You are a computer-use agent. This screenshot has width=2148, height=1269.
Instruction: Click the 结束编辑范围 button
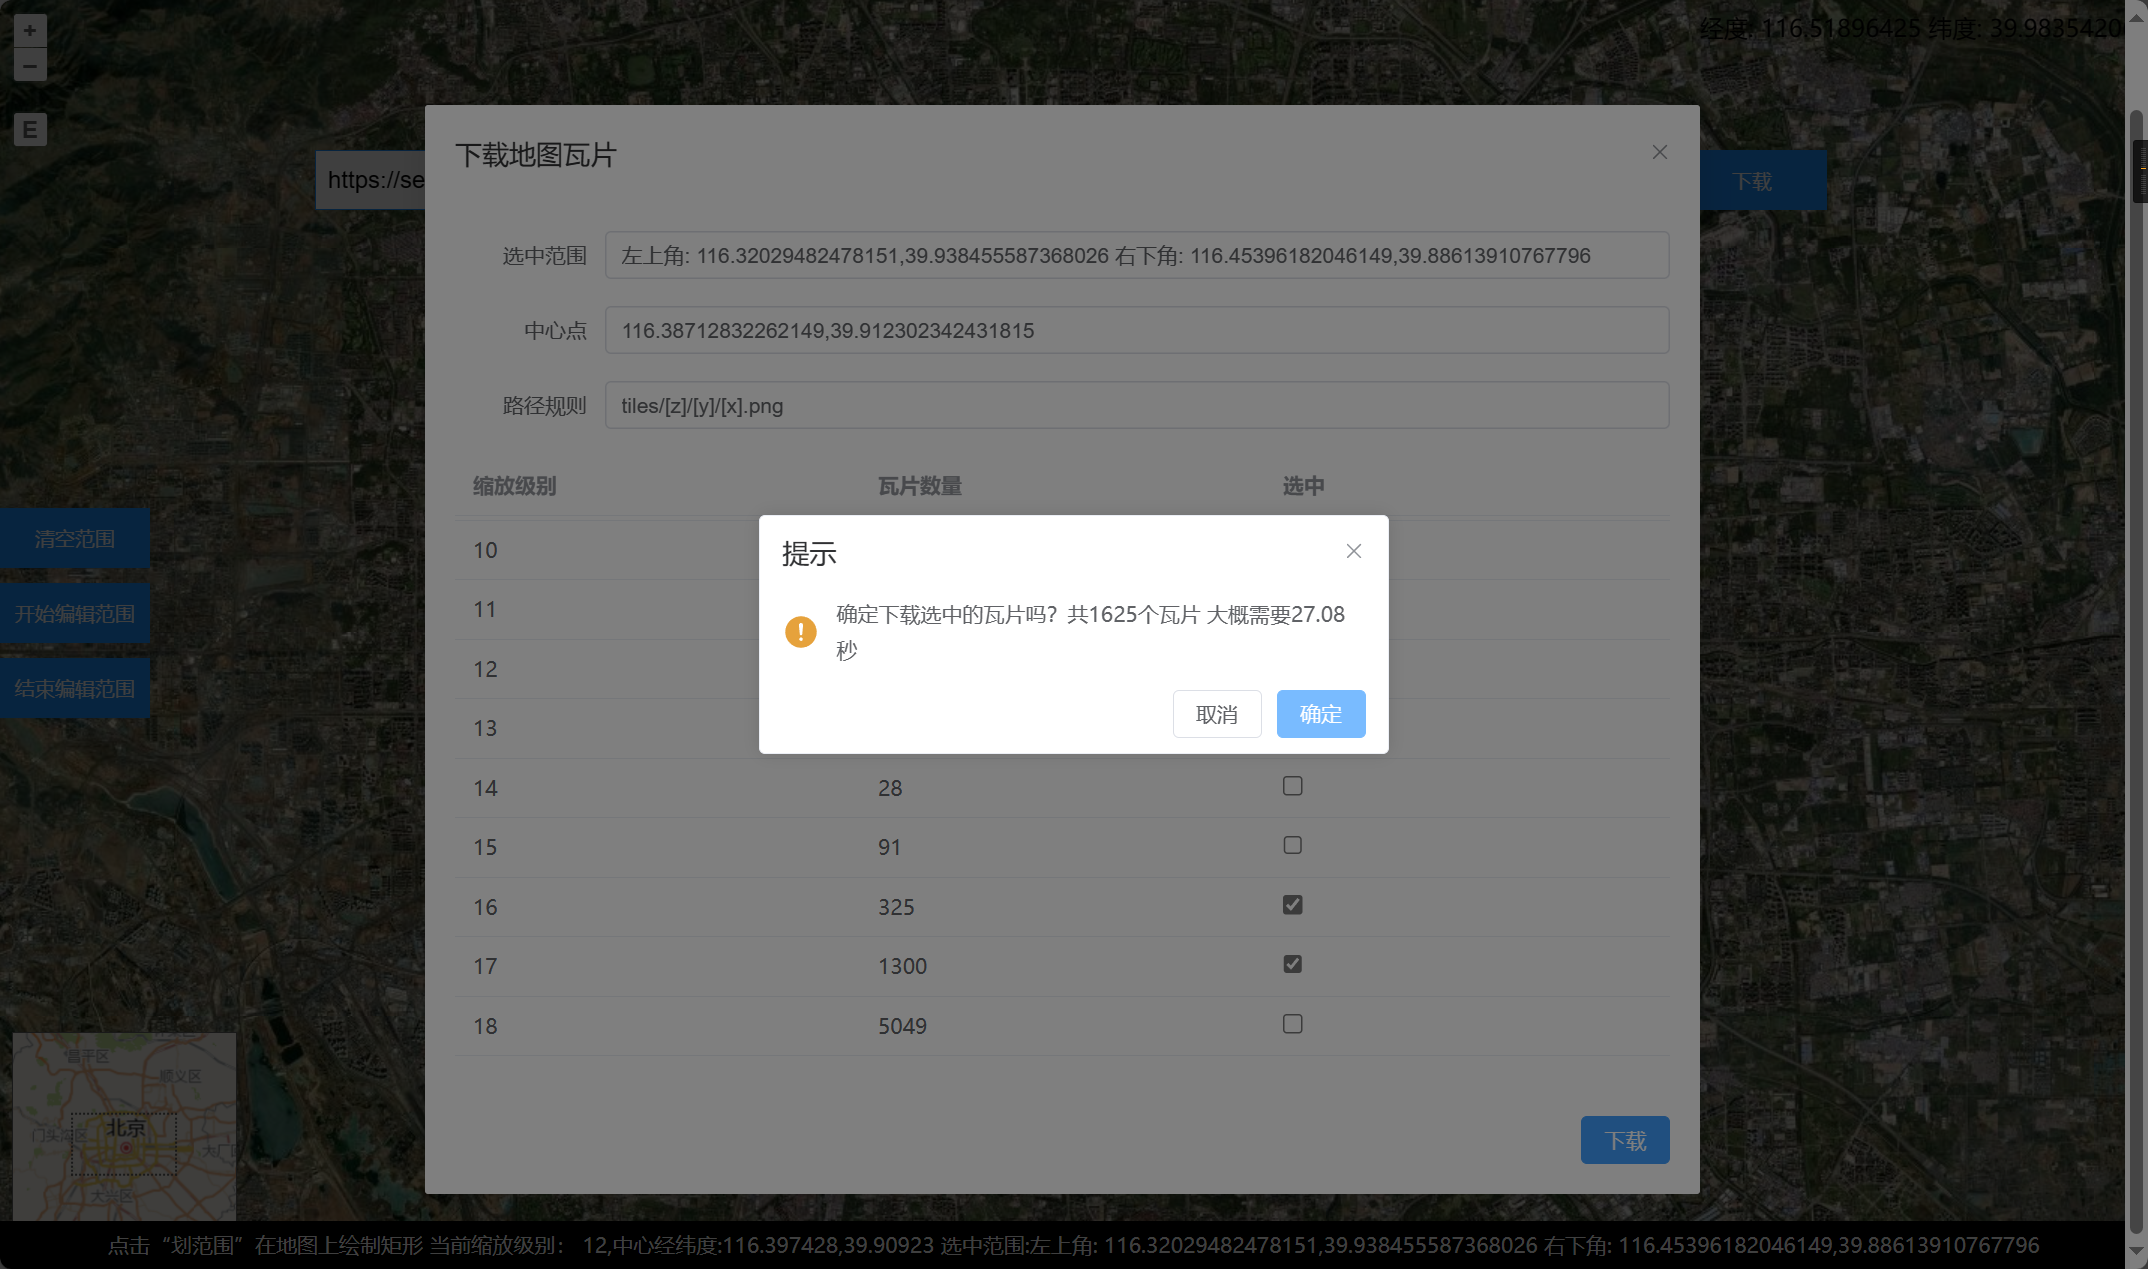(x=75, y=688)
